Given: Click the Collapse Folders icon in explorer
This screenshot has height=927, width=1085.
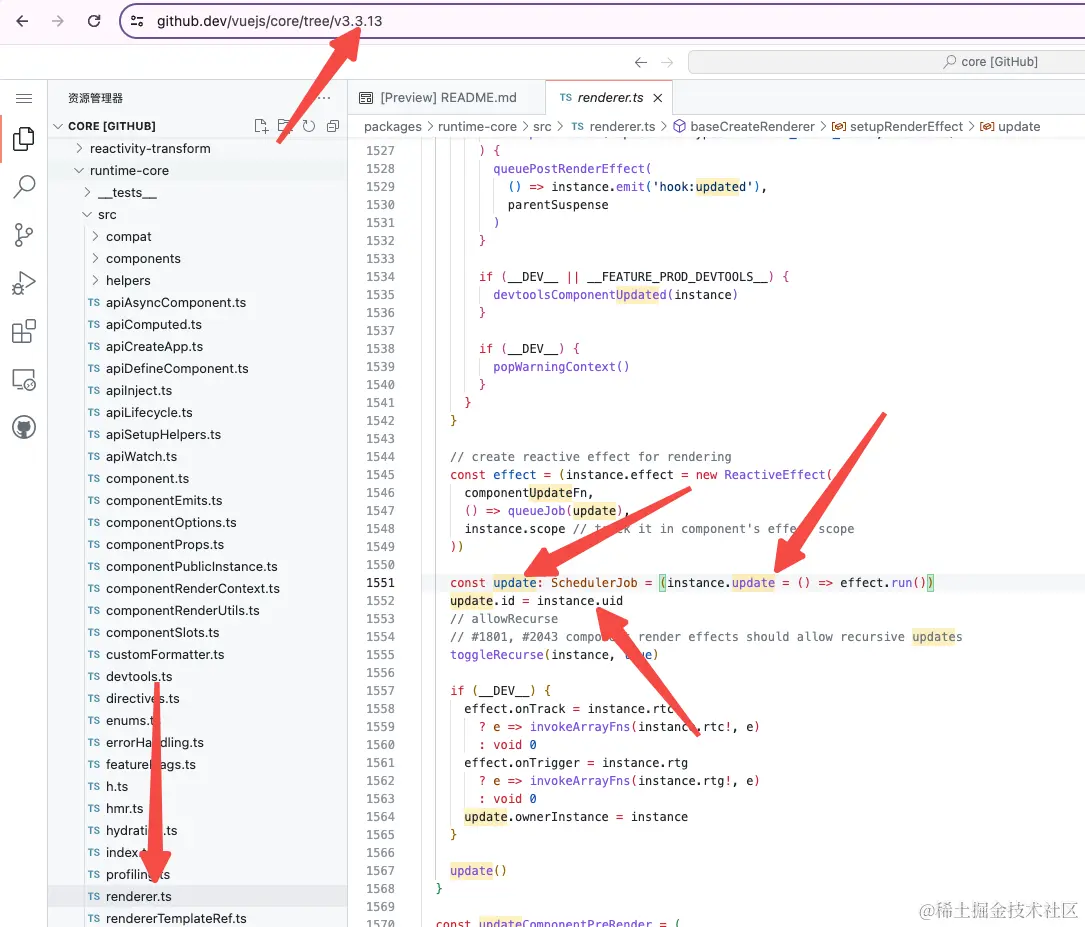Looking at the screenshot, I should 333,126.
